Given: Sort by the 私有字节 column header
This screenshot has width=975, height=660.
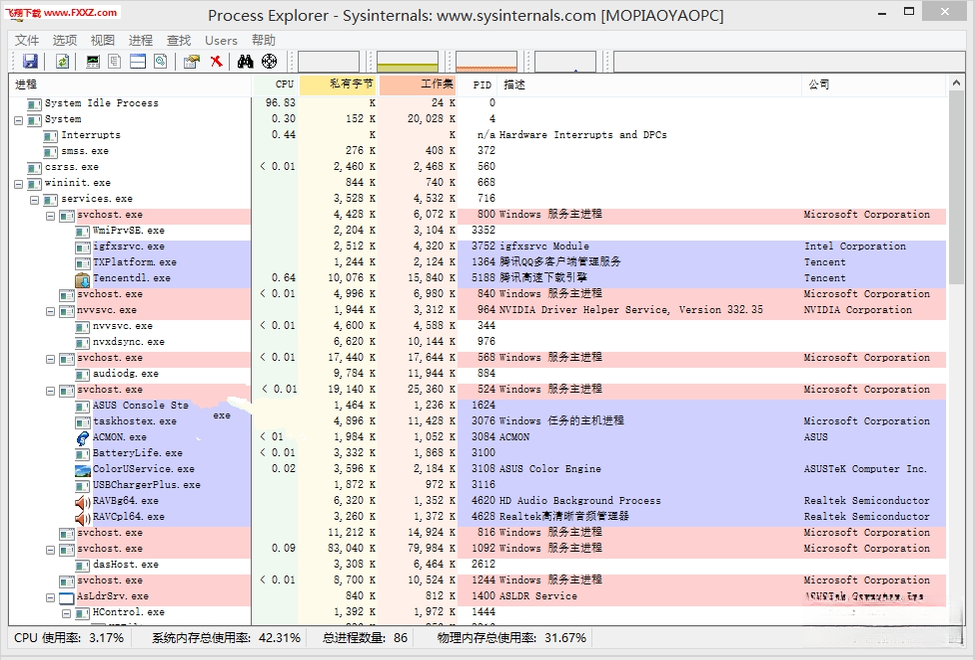Looking at the screenshot, I should pyautogui.click(x=339, y=85).
